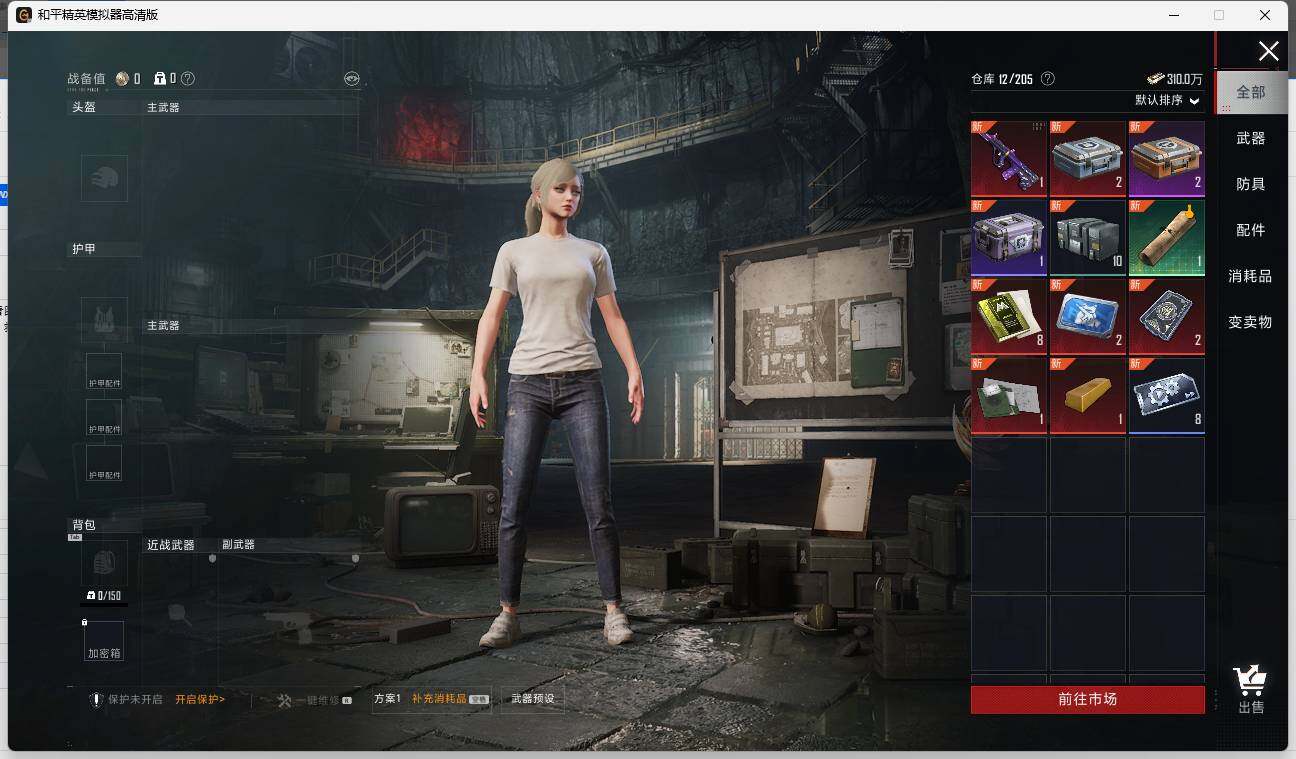Click 补充消耗品 to restock consumables
This screenshot has height=759, width=1296.
(440, 699)
